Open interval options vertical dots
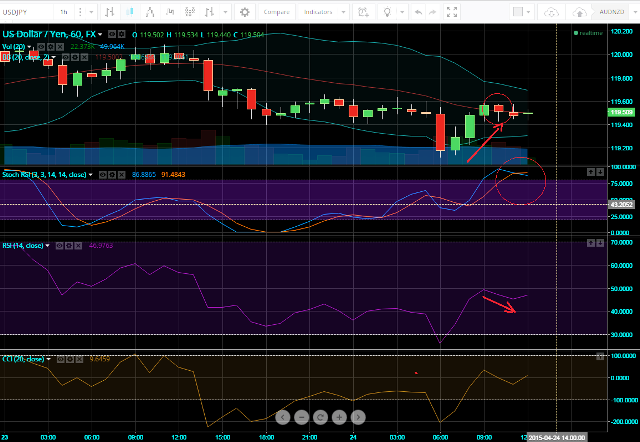This screenshot has height=442, width=640. coord(80,12)
